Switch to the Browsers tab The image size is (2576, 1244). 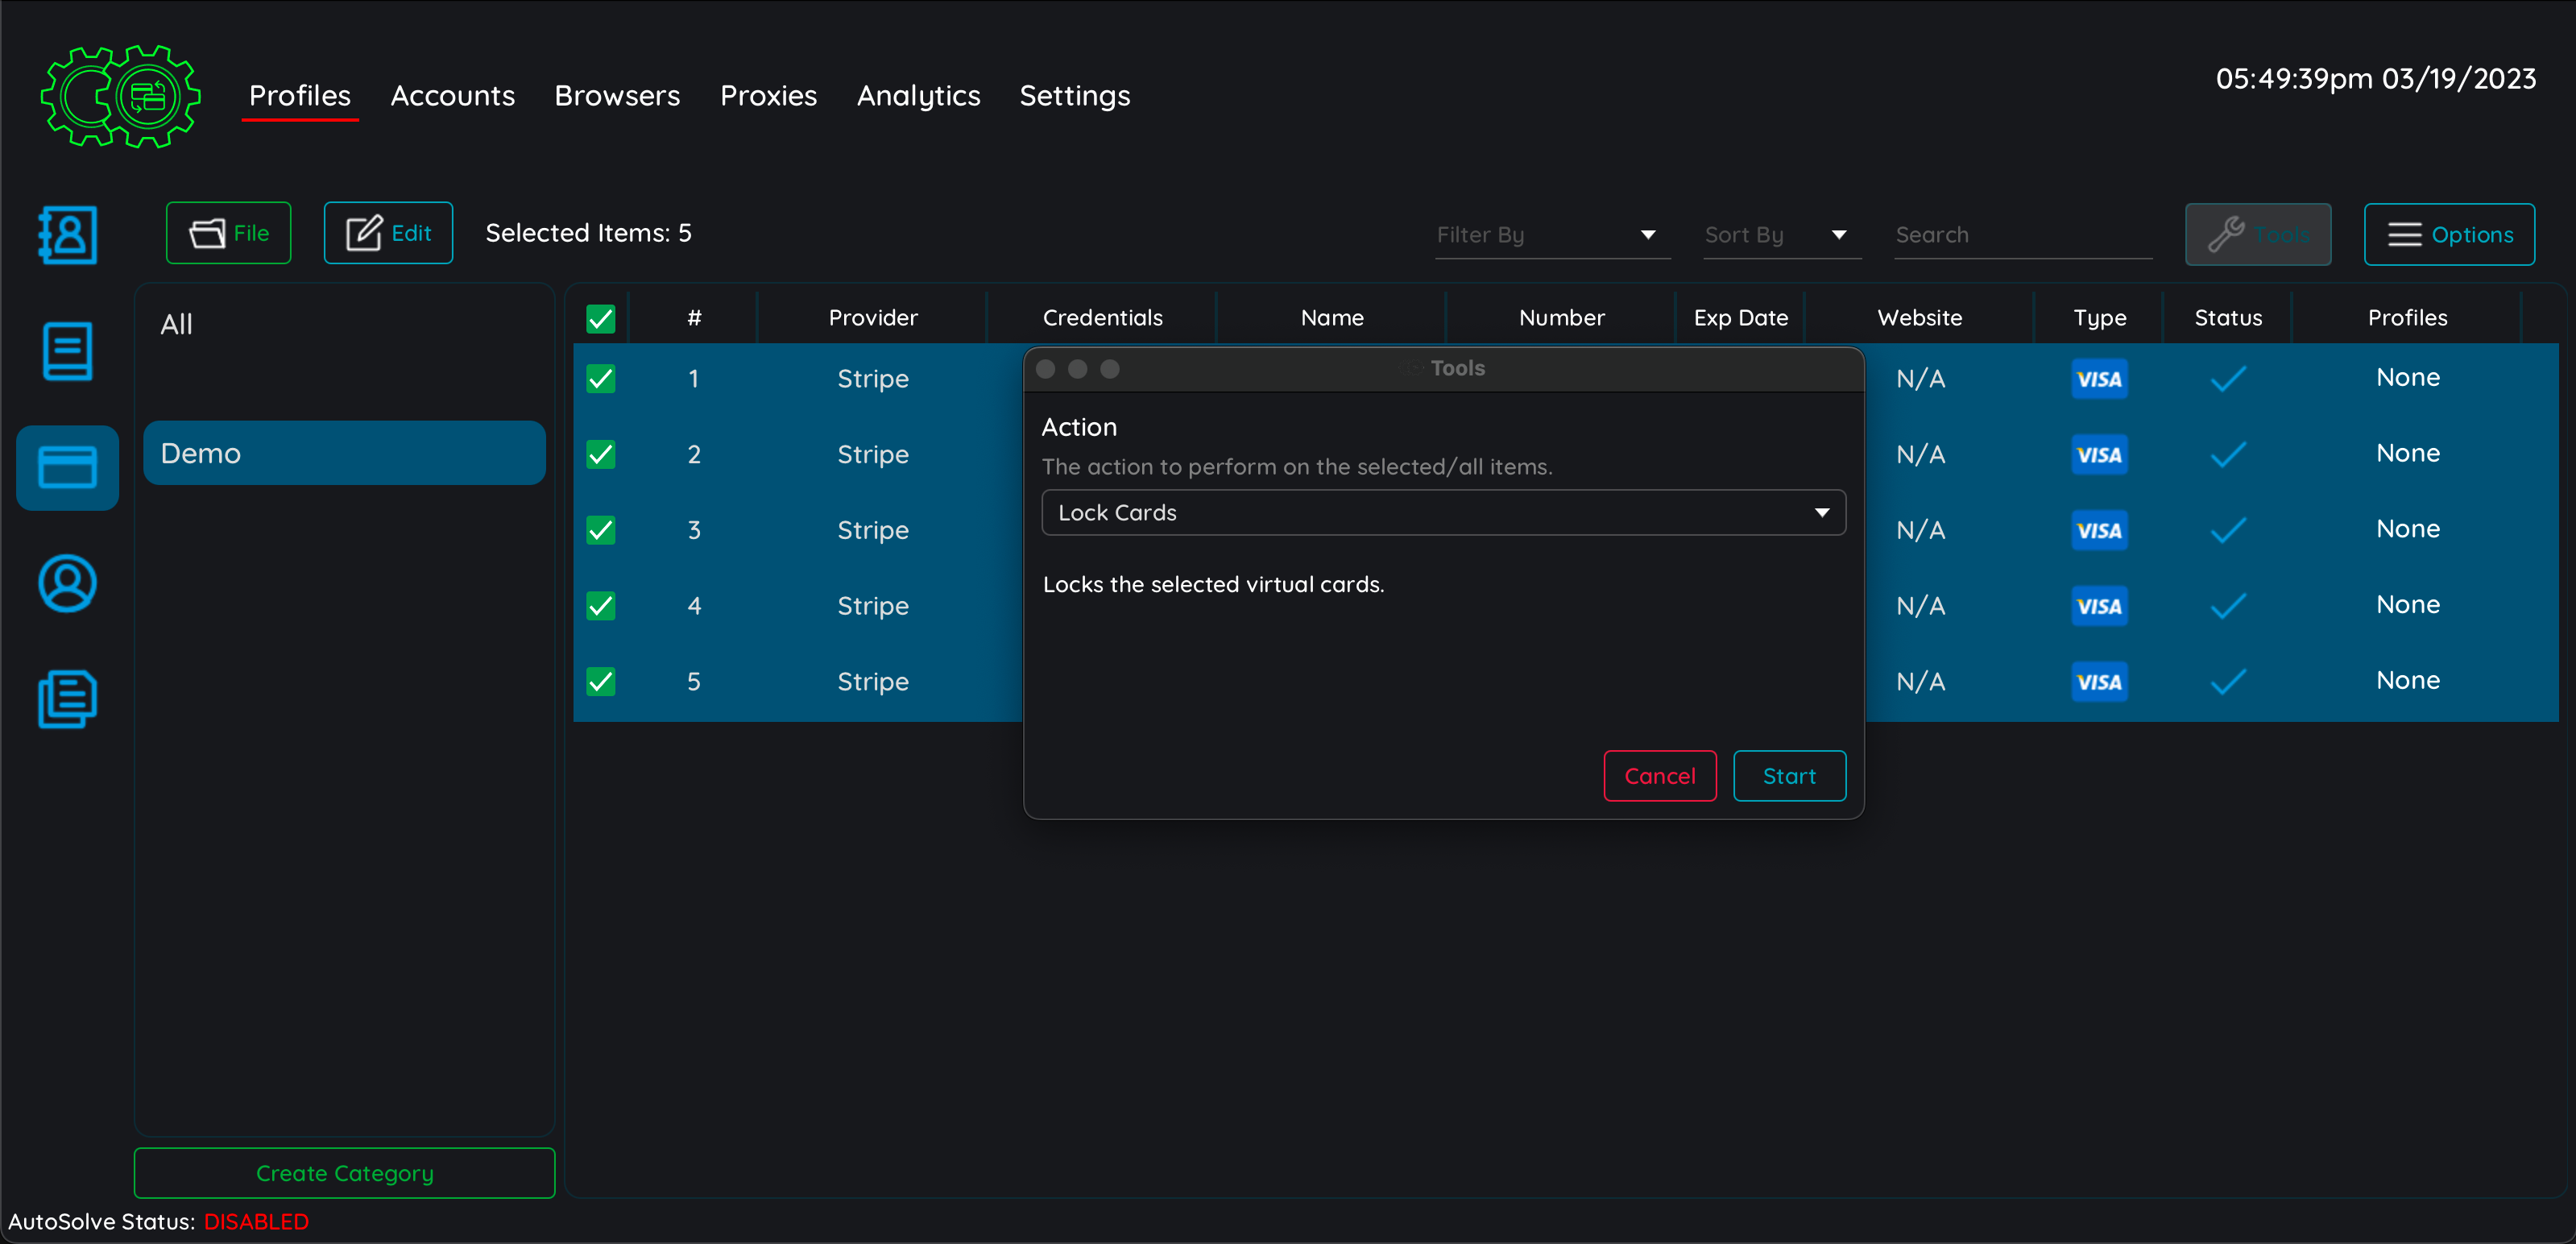617,96
